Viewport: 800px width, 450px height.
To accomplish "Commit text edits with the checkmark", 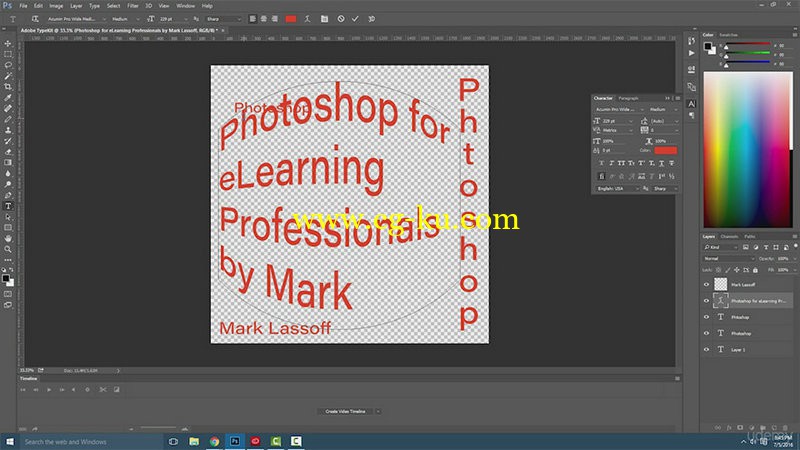I will tap(355, 19).
